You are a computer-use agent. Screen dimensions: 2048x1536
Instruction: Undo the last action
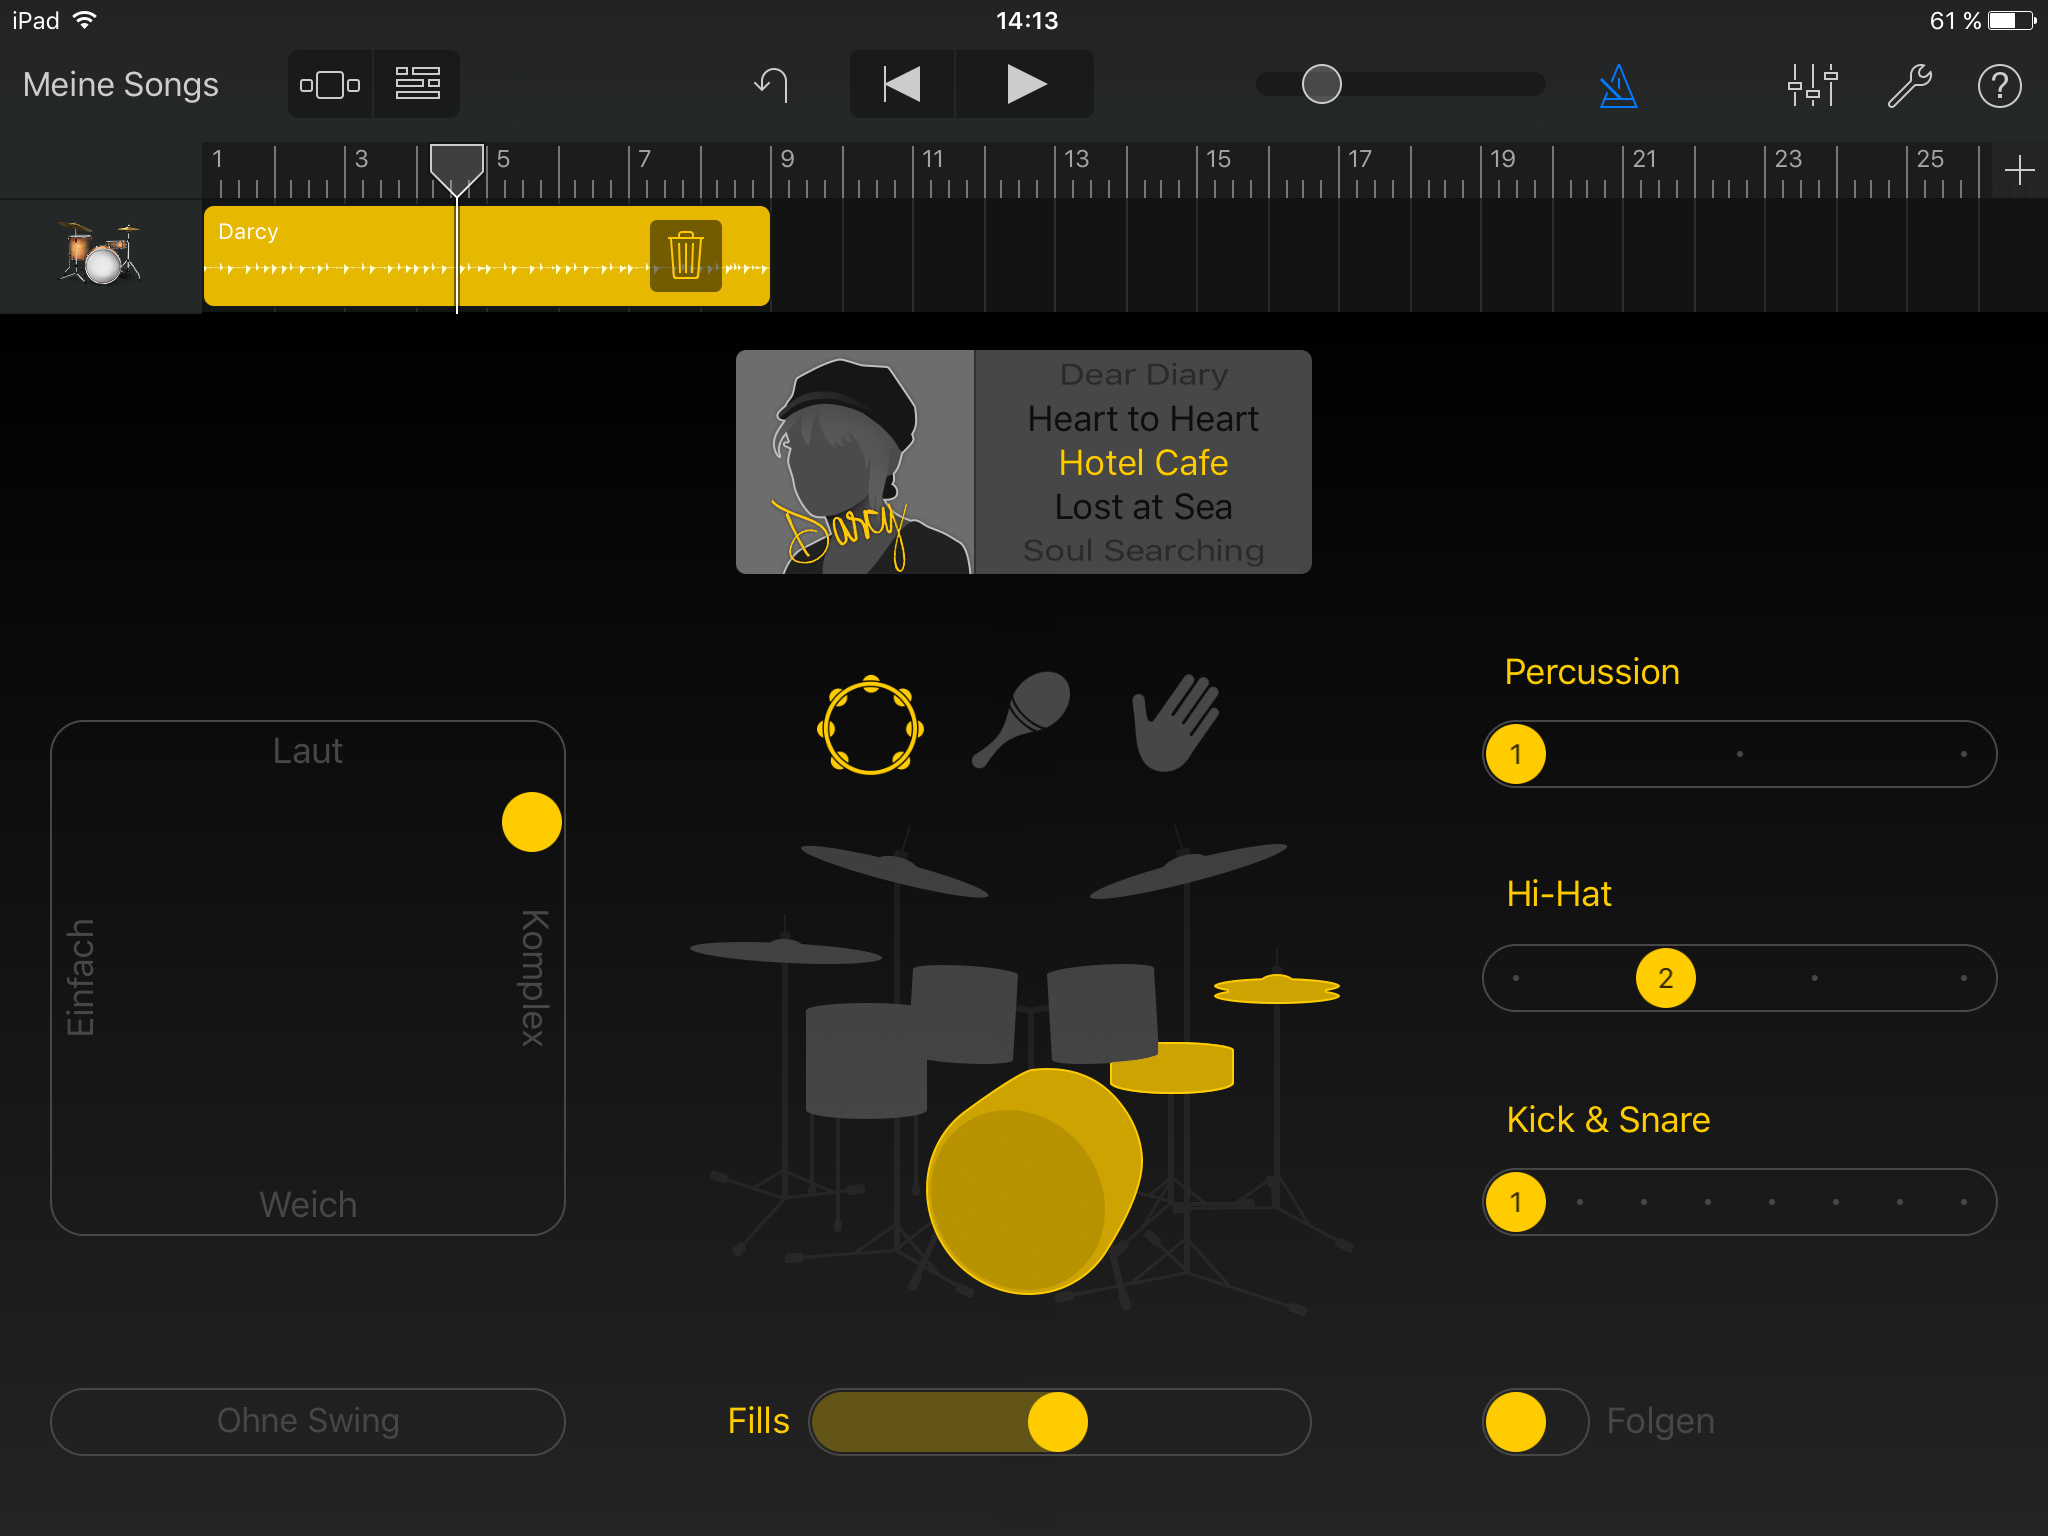pyautogui.click(x=772, y=85)
